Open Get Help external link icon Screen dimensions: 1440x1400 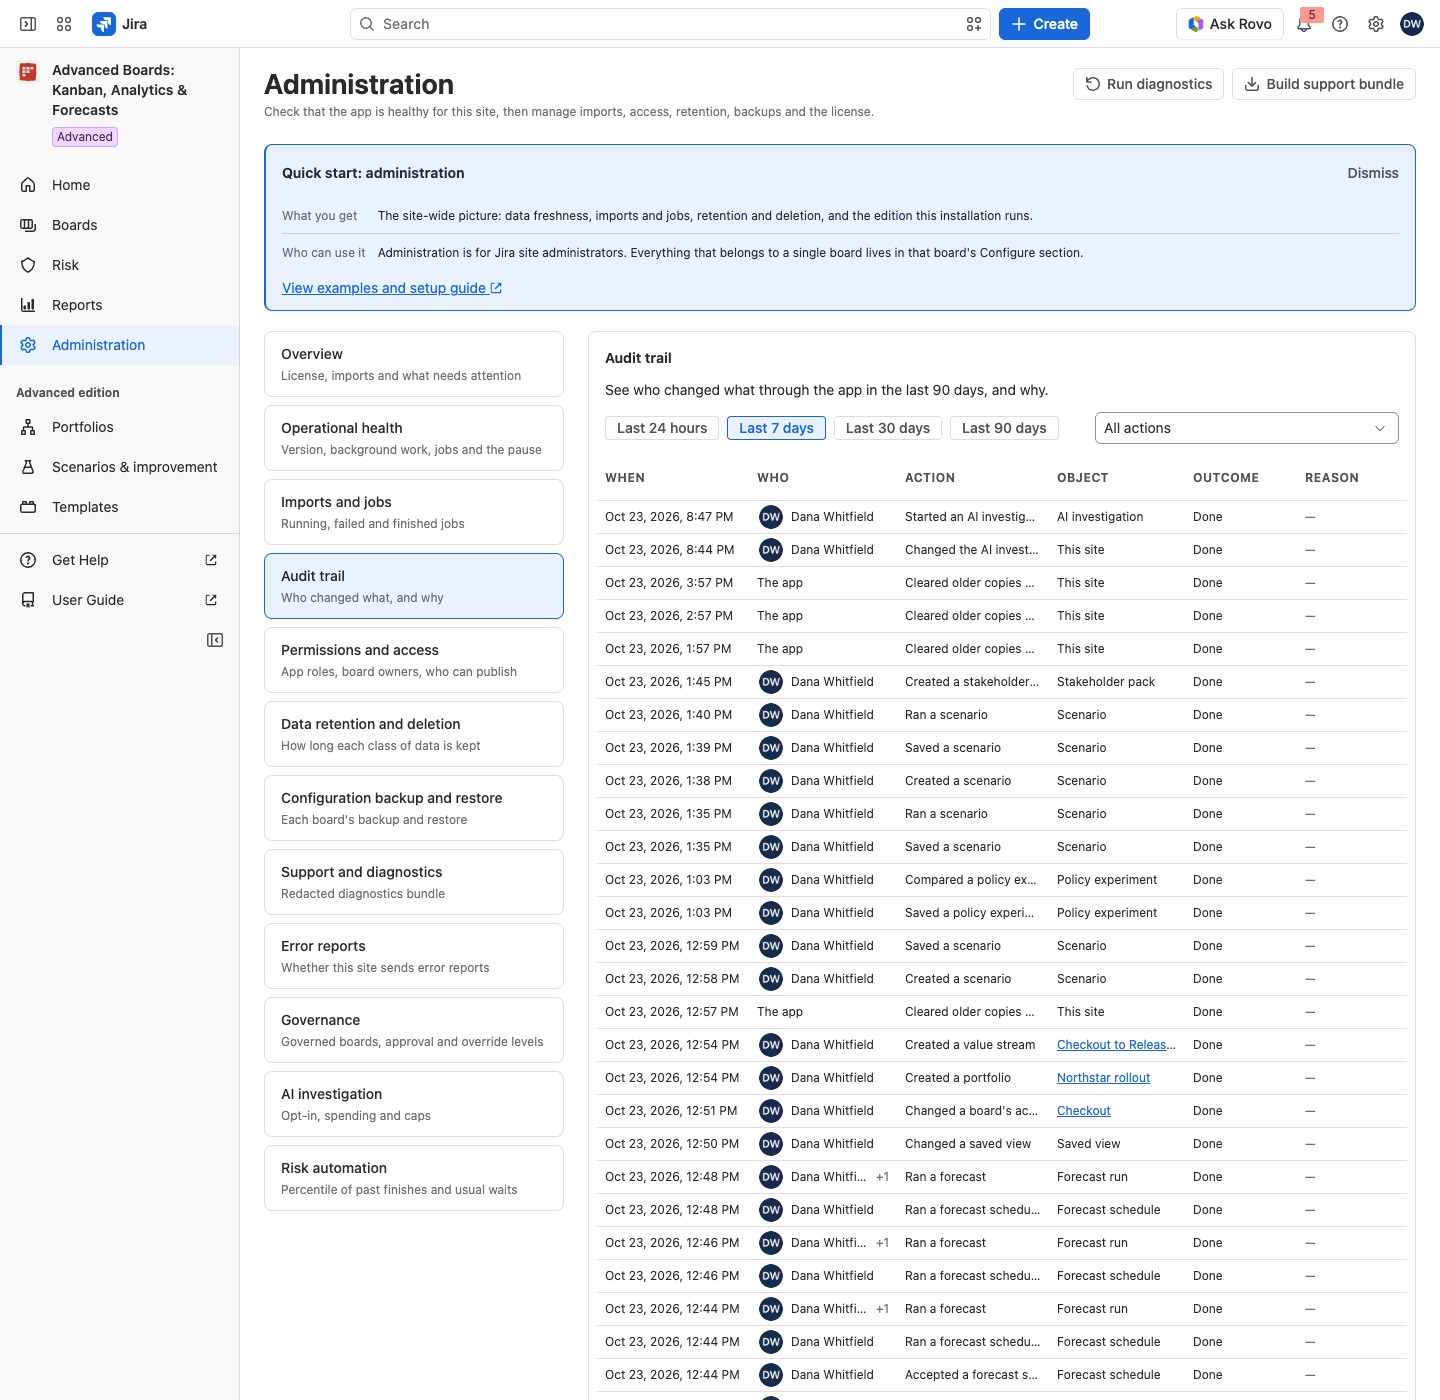click(211, 560)
